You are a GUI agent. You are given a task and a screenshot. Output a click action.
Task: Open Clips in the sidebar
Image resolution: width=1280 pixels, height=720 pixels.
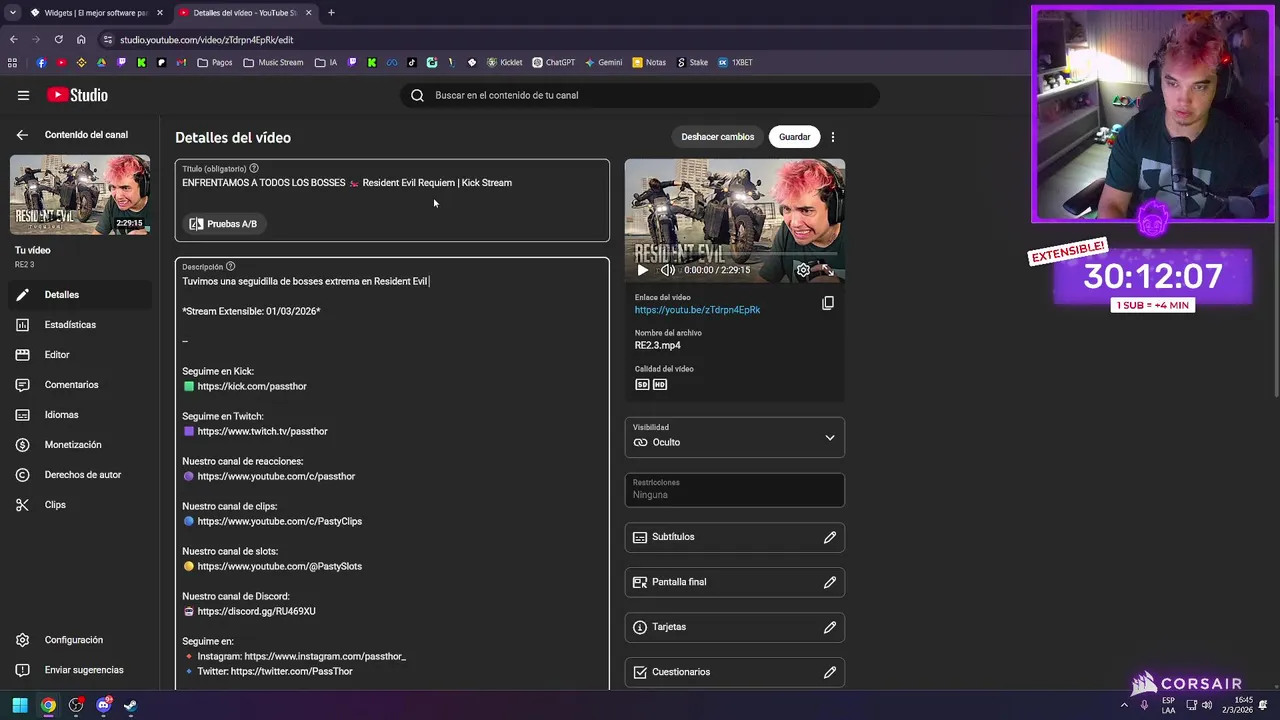pyautogui.click(x=80, y=505)
